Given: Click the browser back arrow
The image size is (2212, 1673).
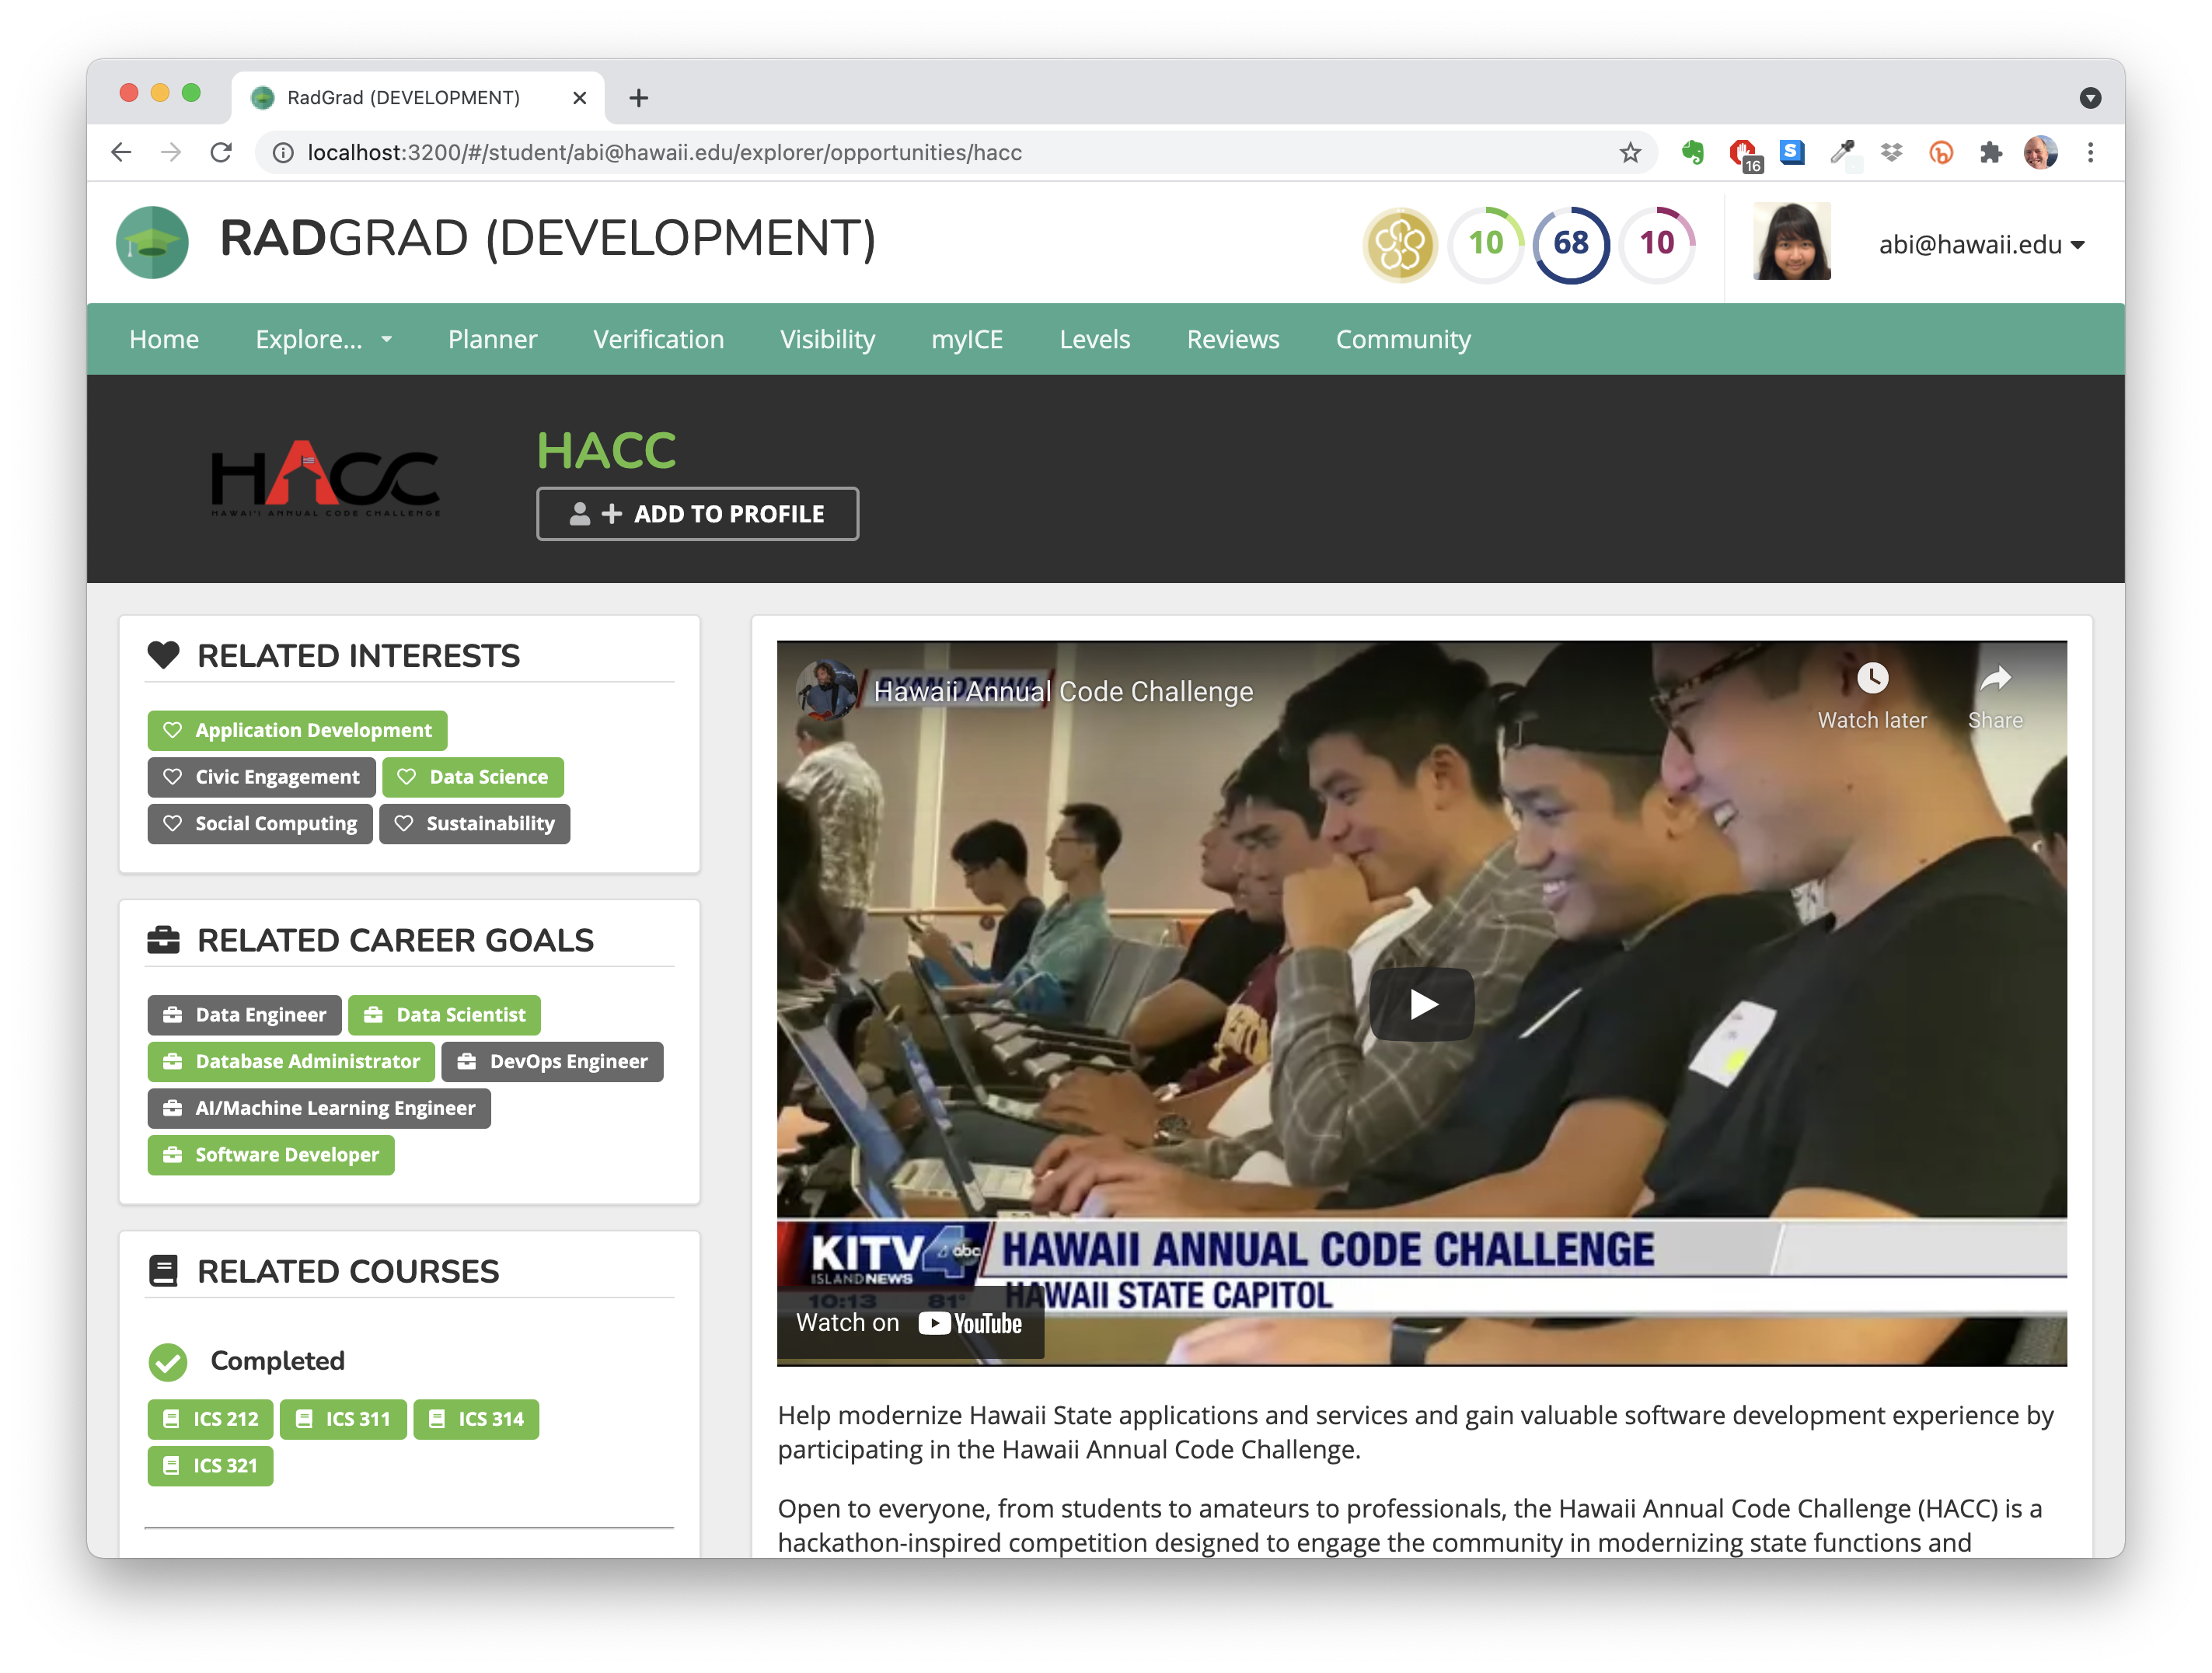Looking at the screenshot, I should [121, 152].
